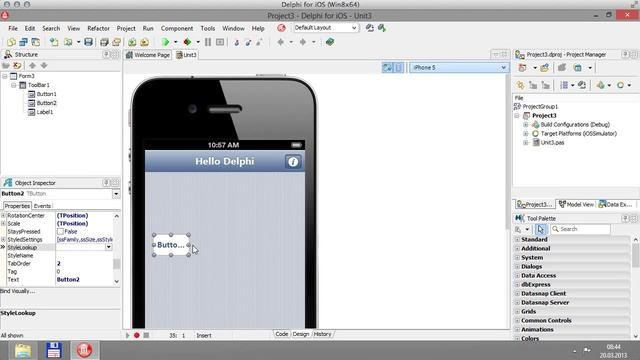Image resolution: width=640 pixels, height=360 pixels.
Task: Click the info button on the iPhone toolbar
Action: (x=293, y=162)
